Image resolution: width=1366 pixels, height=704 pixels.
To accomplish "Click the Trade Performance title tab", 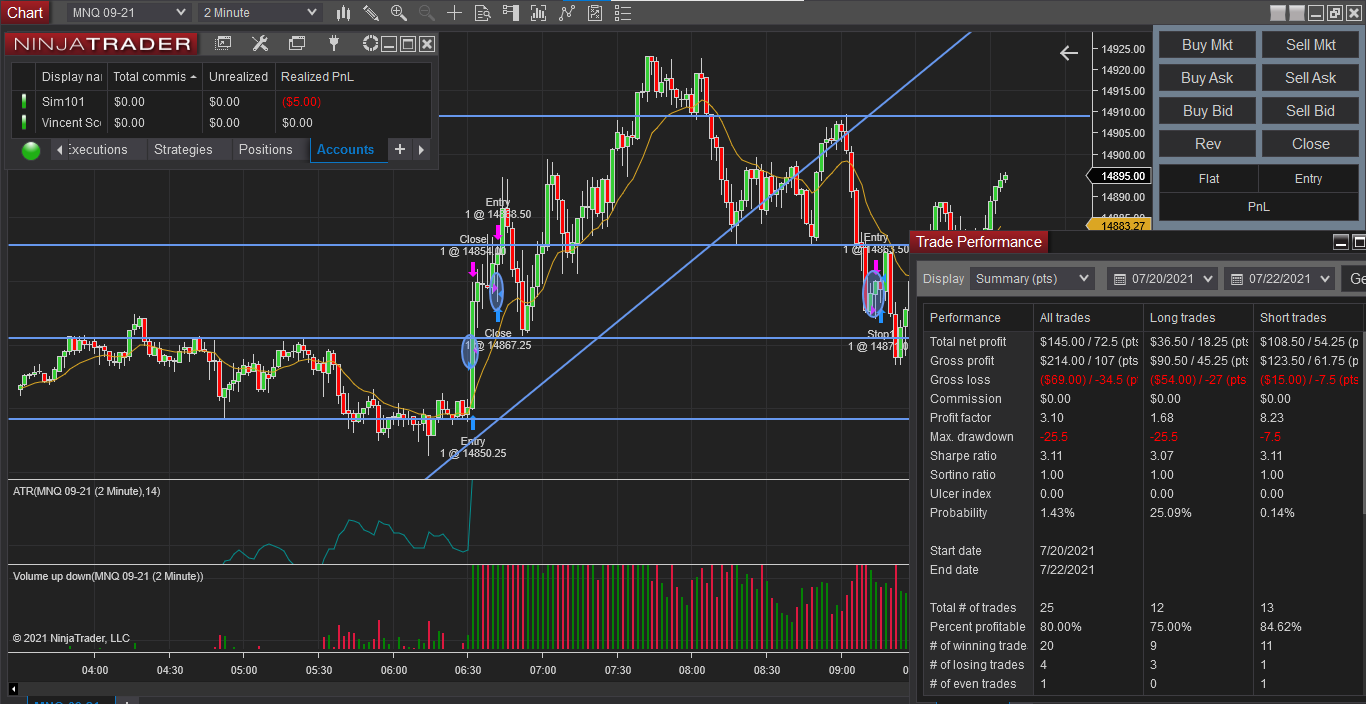I will point(979,242).
